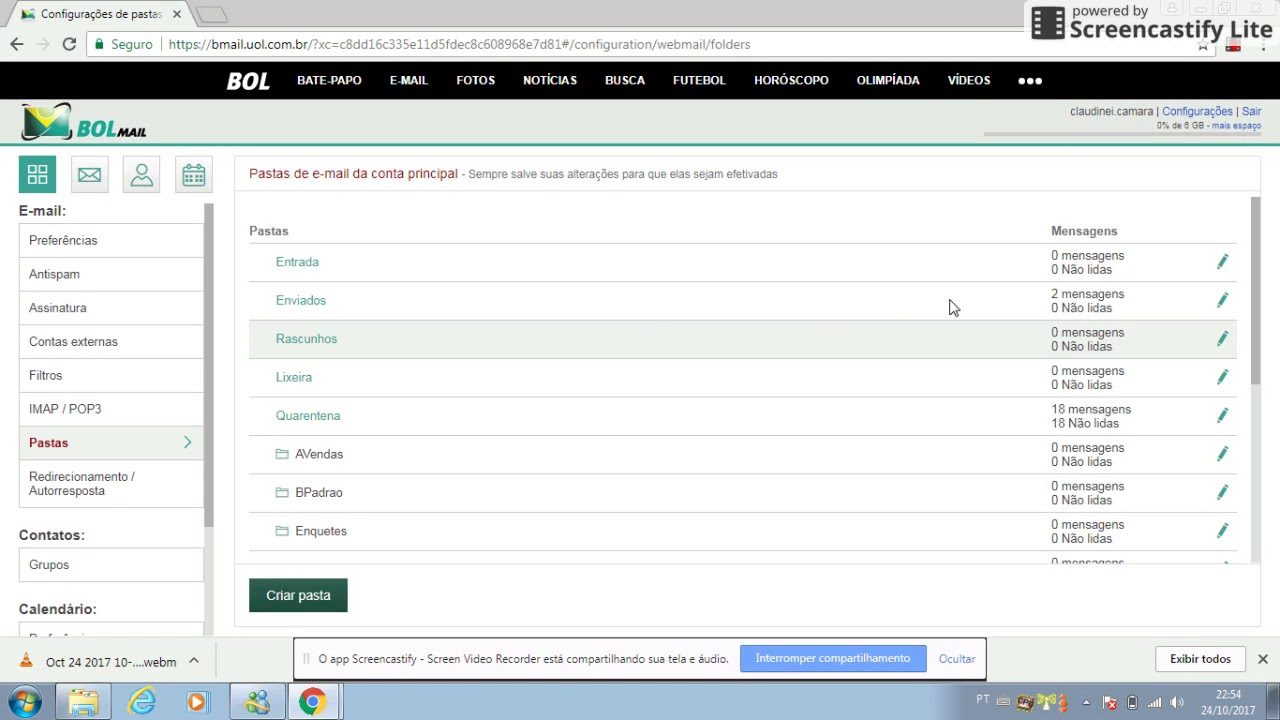Select Preferências in the E-mail settings
The height and width of the screenshot is (720, 1280).
[x=111, y=240]
